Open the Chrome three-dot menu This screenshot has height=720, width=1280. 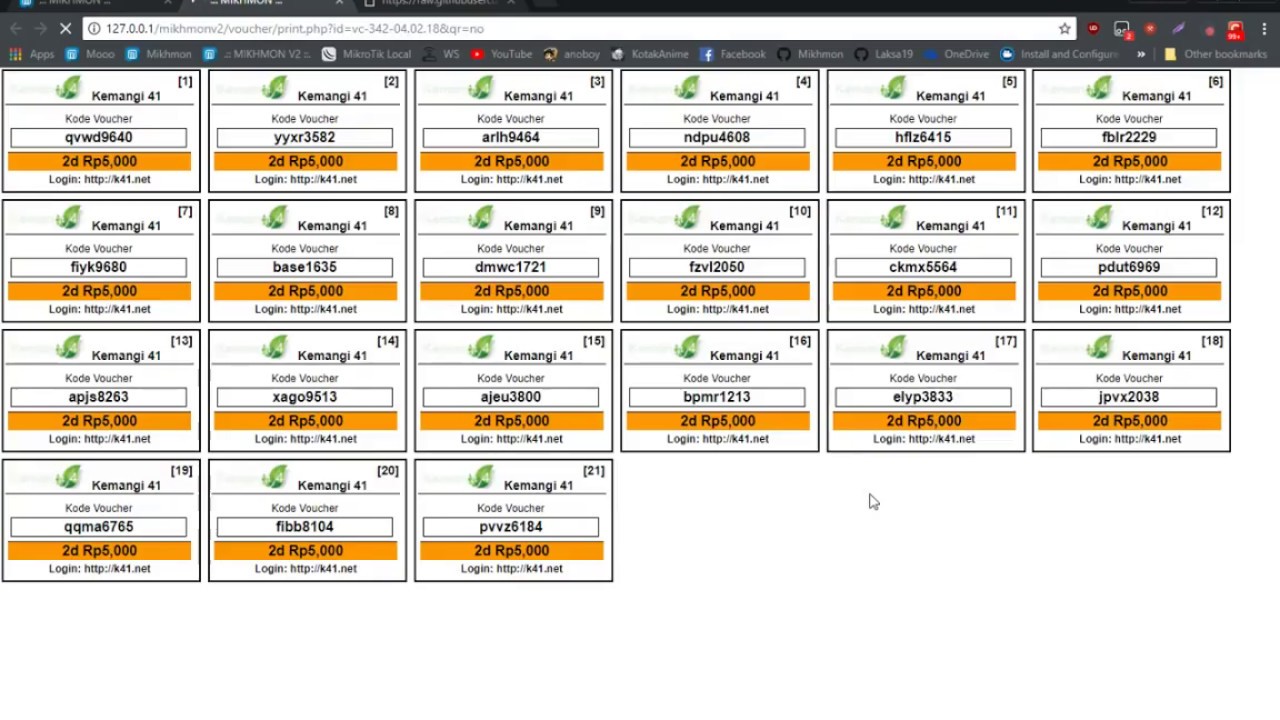pyautogui.click(x=1263, y=29)
